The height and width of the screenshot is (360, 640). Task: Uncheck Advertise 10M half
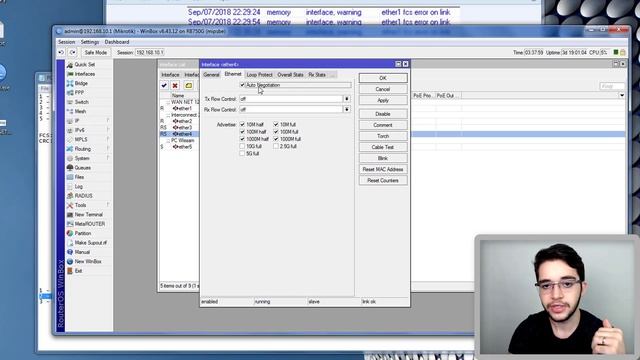click(x=242, y=124)
